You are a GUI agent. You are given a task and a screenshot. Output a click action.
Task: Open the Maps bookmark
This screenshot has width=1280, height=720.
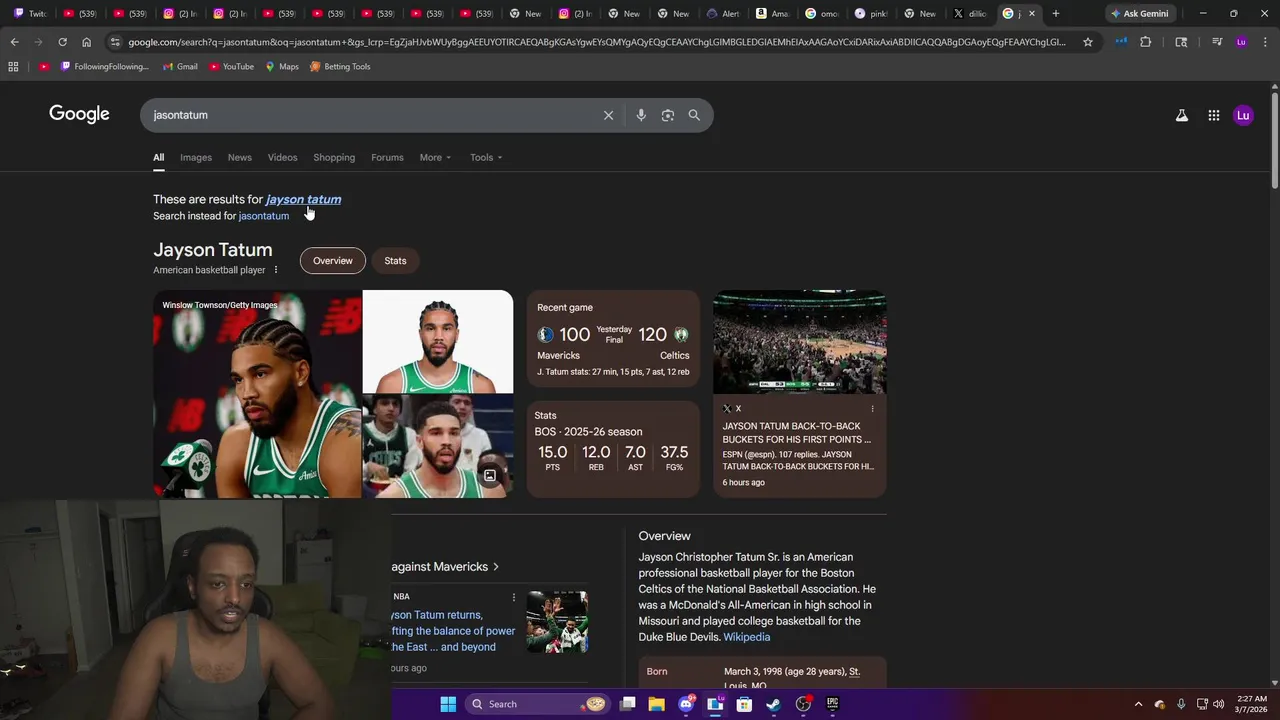pos(282,66)
